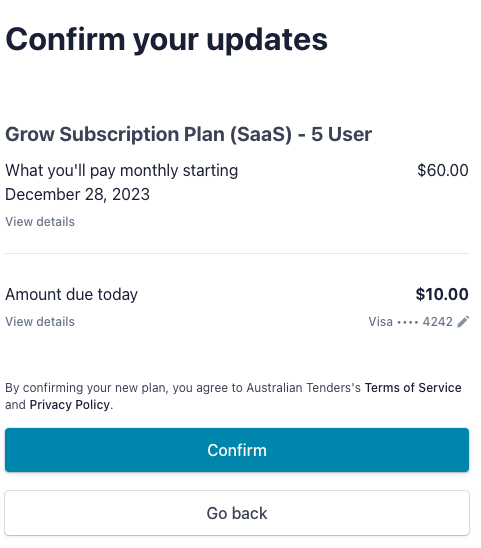The width and height of the screenshot is (481, 548).
Task: Click the December 28, 2023 date
Action: (x=77, y=194)
